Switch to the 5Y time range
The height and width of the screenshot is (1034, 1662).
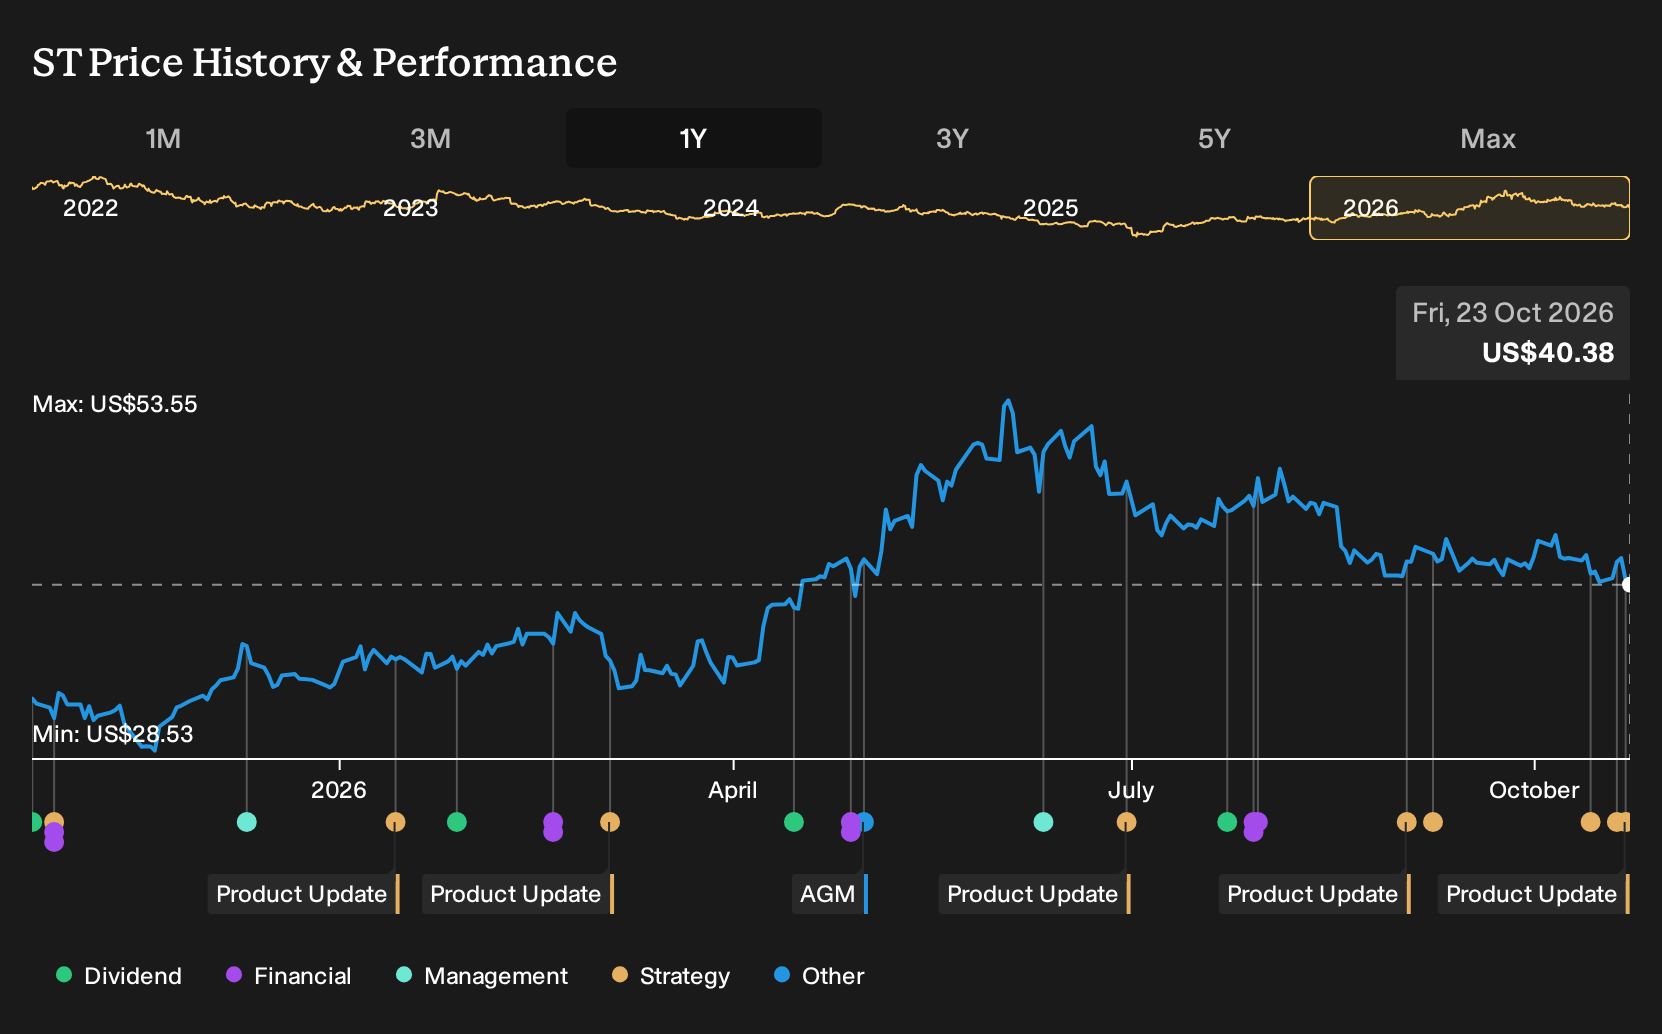tap(1214, 138)
